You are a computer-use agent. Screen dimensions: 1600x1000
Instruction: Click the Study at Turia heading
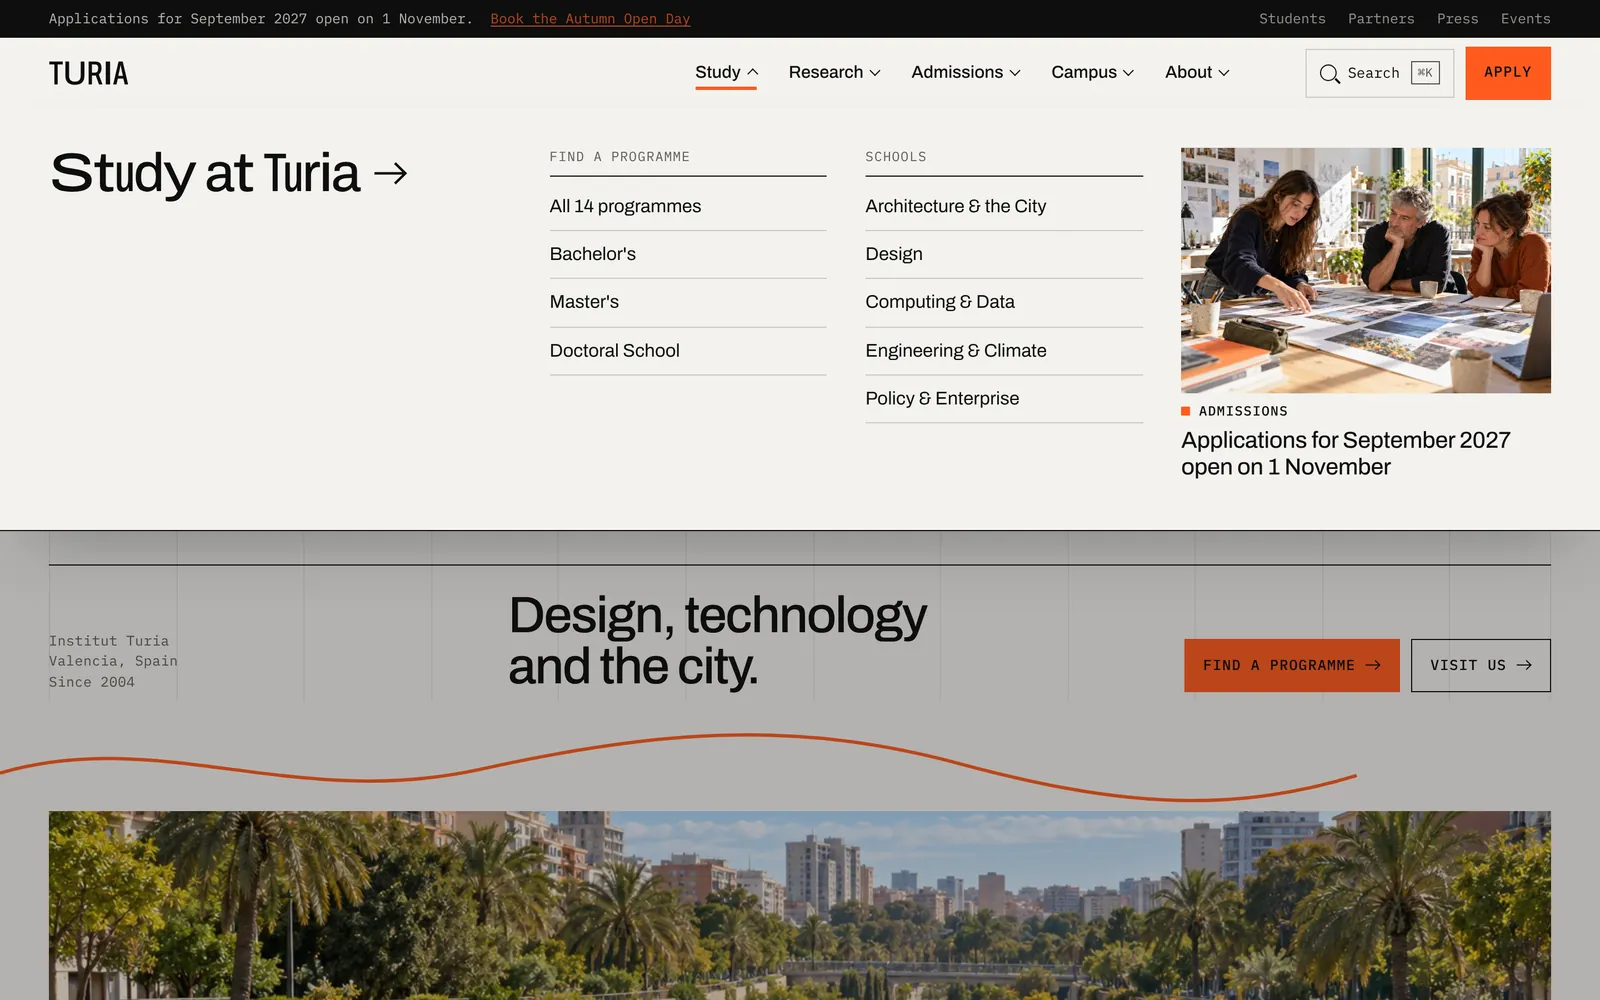205,173
